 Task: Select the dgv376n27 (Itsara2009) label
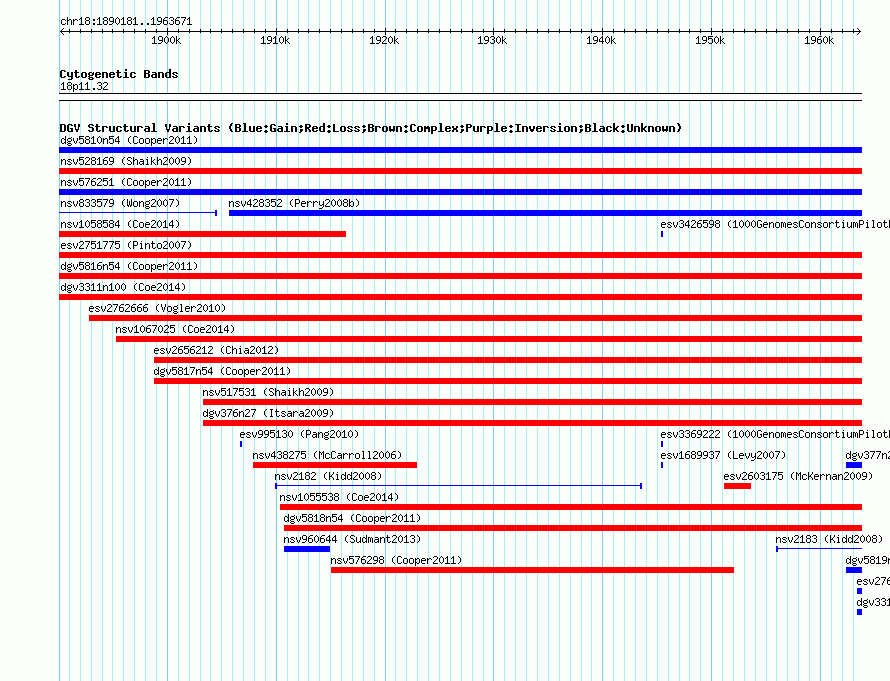tap(268, 413)
